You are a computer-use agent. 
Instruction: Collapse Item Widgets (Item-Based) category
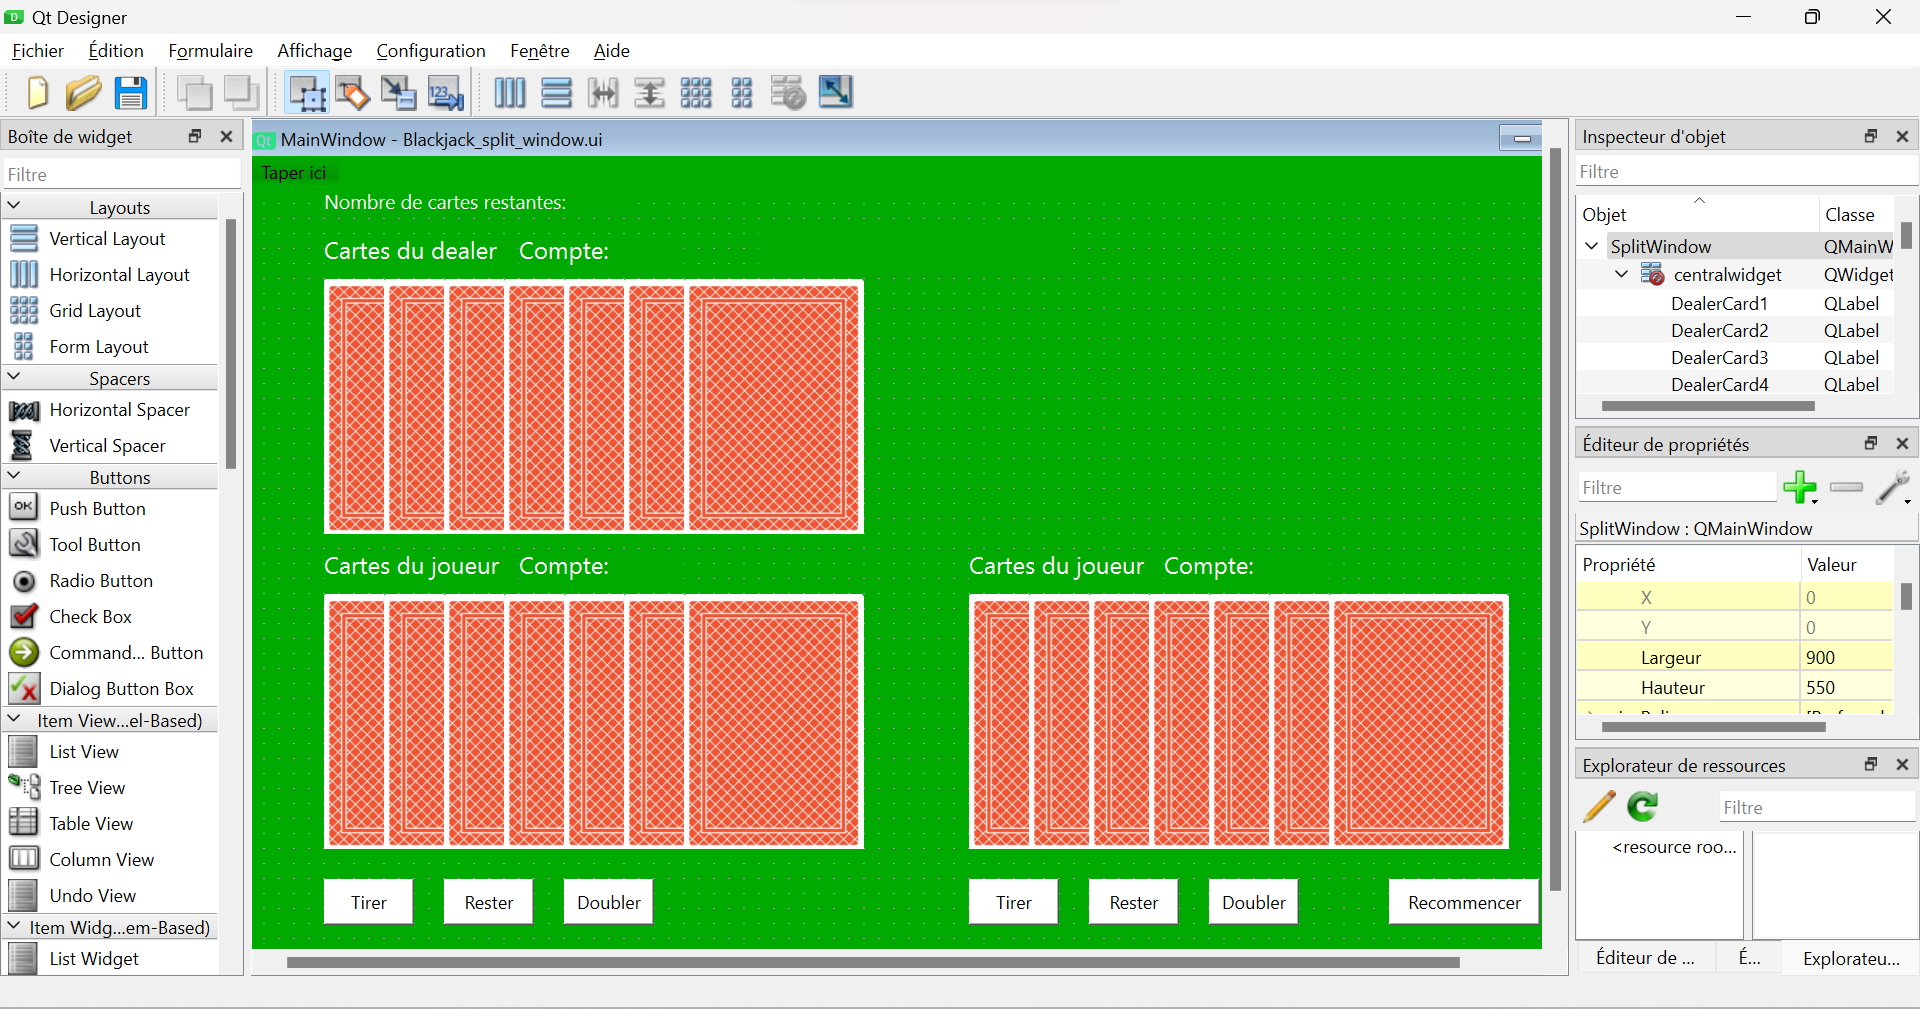coord(15,926)
